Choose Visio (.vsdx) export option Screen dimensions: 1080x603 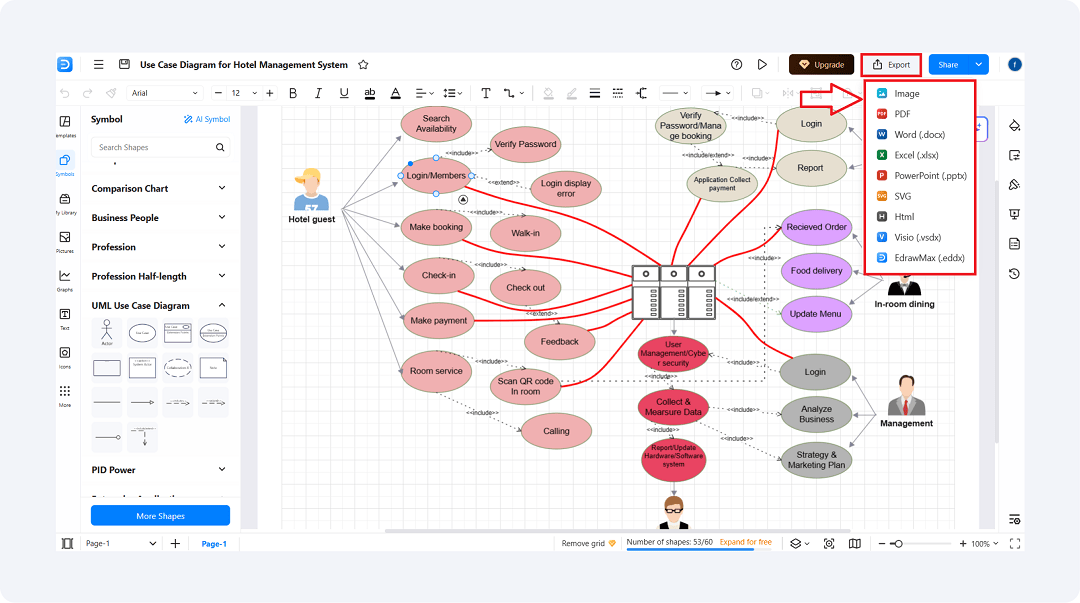[x=919, y=237]
